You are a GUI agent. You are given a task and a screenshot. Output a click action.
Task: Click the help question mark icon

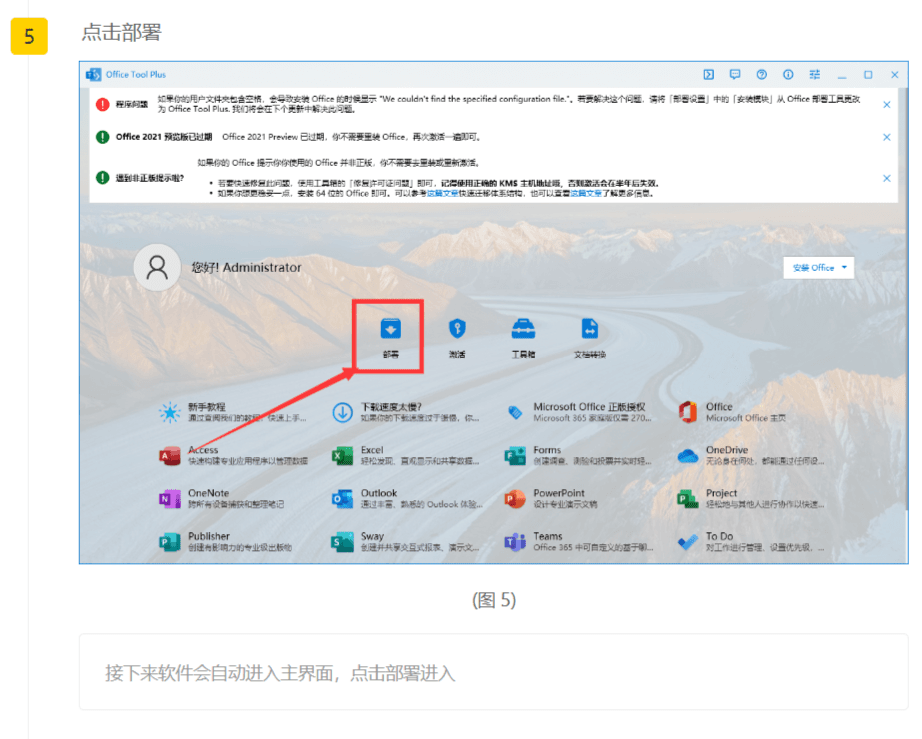pos(761,75)
